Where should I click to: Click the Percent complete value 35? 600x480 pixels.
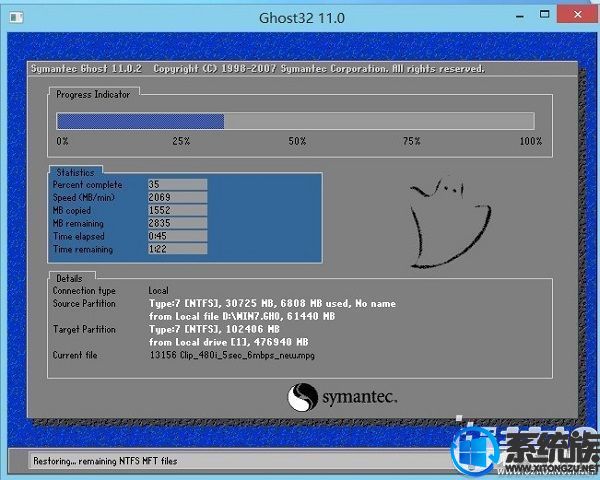point(177,184)
